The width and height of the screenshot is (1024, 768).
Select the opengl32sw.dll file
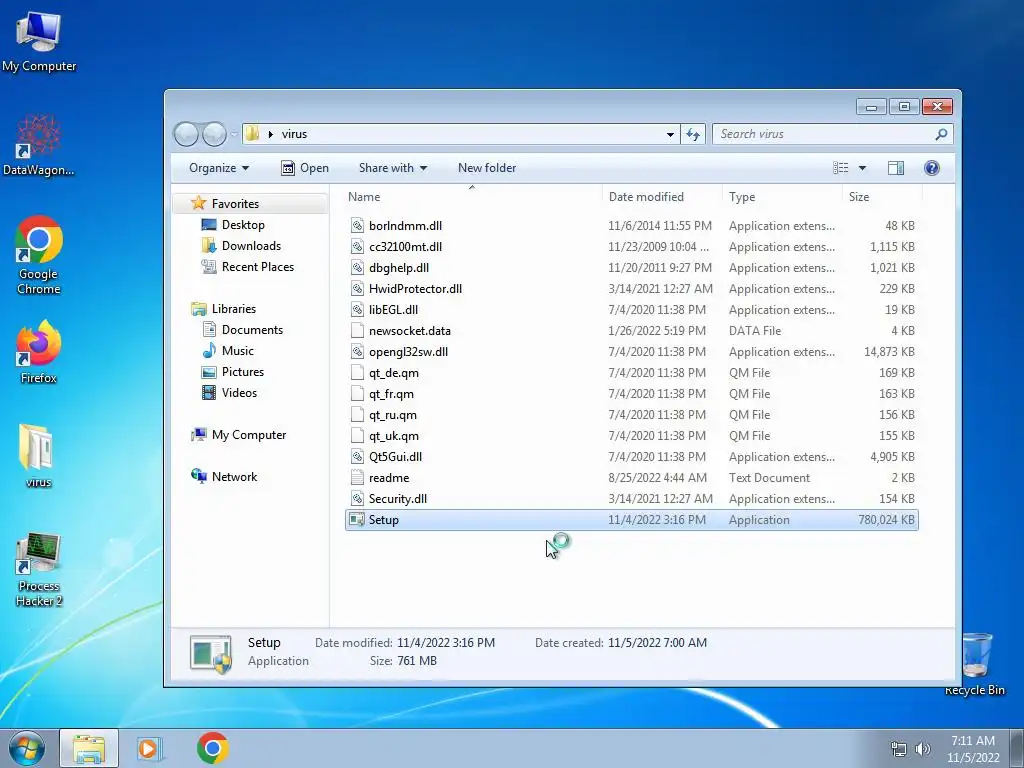point(632,352)
